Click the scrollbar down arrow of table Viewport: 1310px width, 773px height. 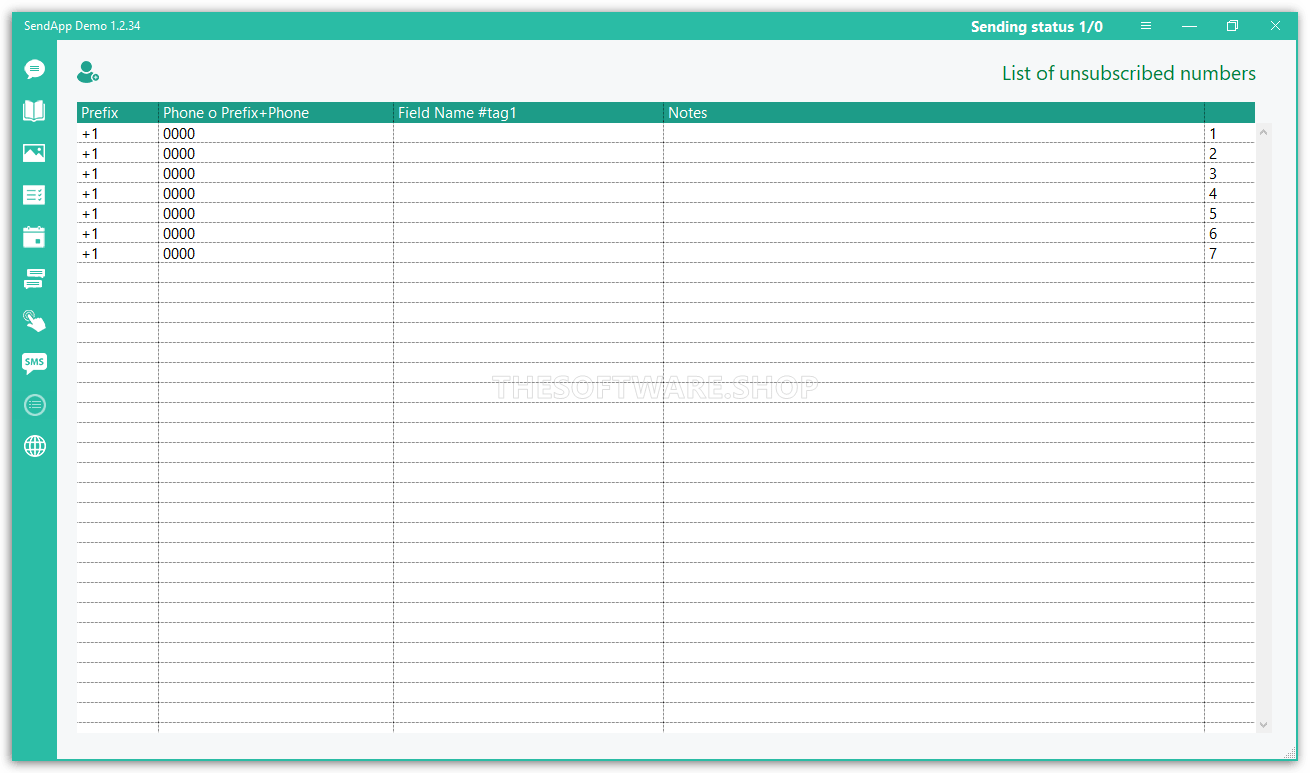(x=1263, y=724)
